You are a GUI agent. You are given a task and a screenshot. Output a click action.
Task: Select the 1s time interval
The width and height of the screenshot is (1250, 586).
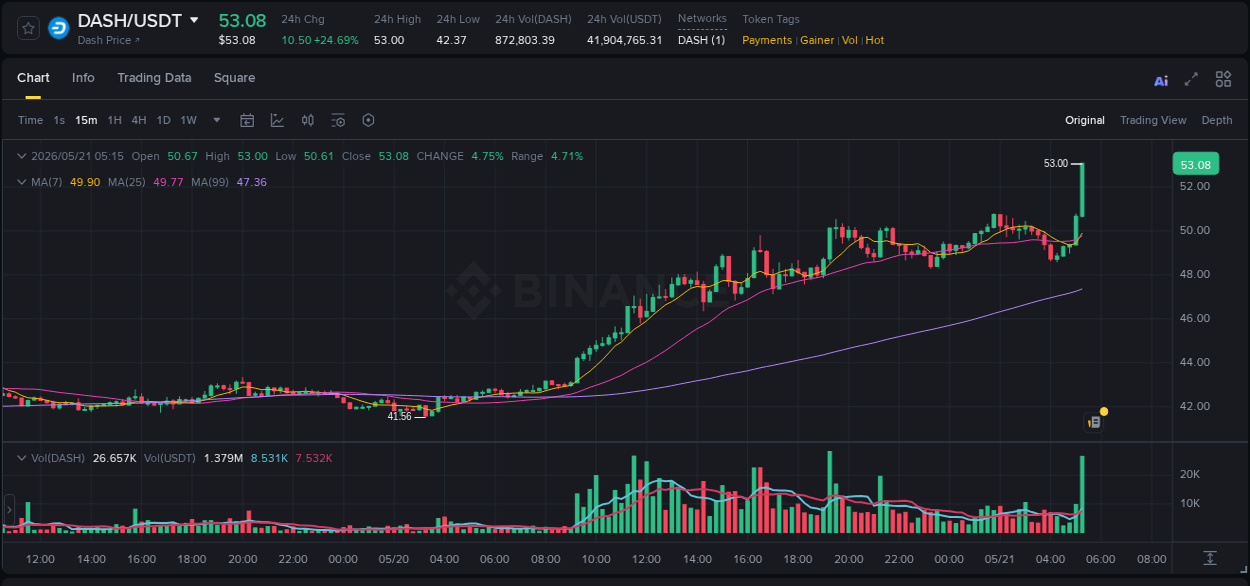pyautogui.click(x=59, y=120)
